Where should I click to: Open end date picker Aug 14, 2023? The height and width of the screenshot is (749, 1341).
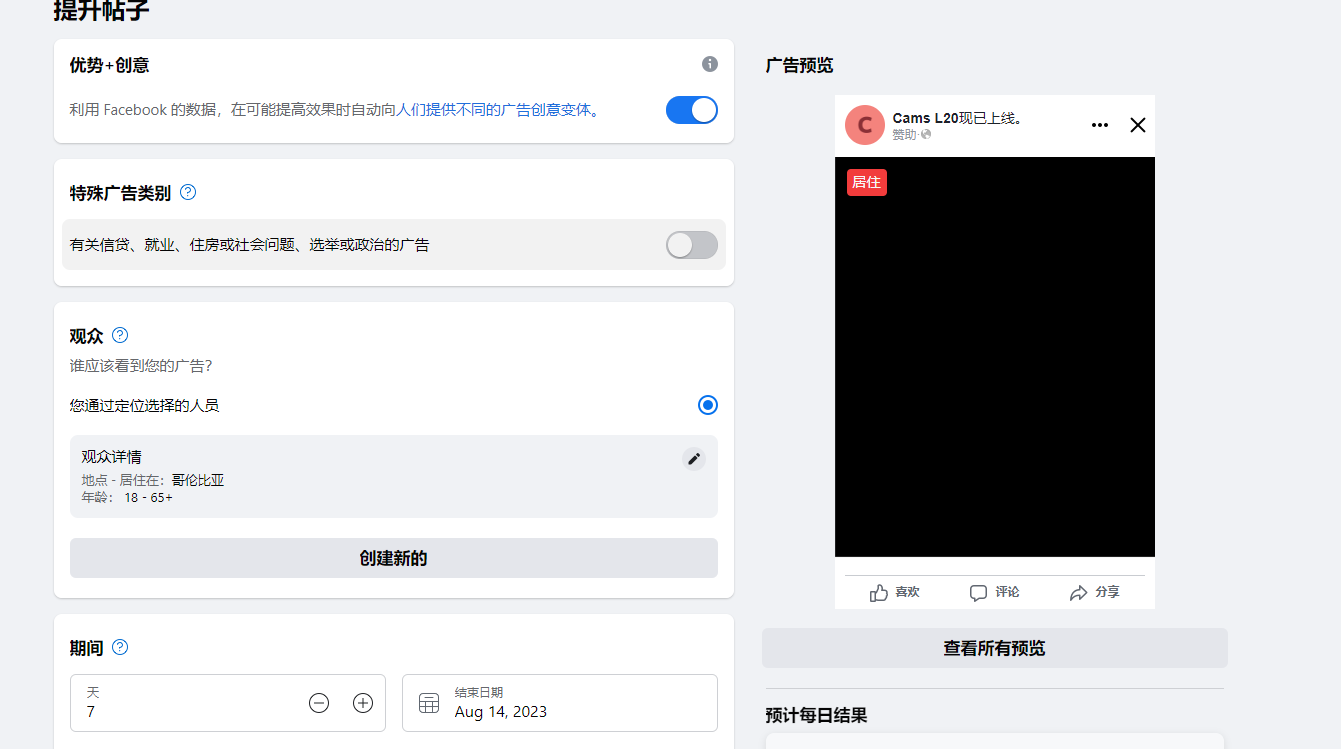[560, 703]
